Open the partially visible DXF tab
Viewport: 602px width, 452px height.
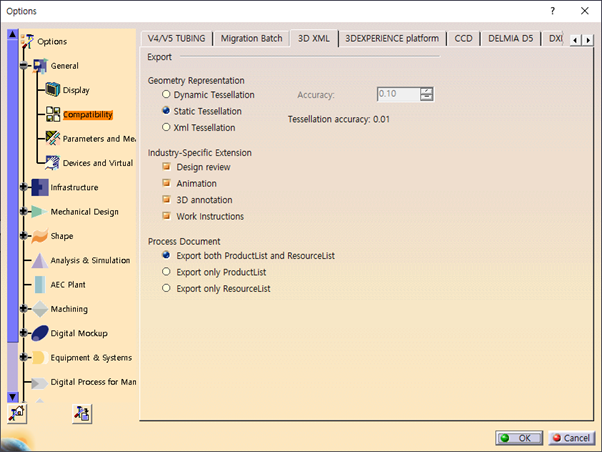point(555,38)
